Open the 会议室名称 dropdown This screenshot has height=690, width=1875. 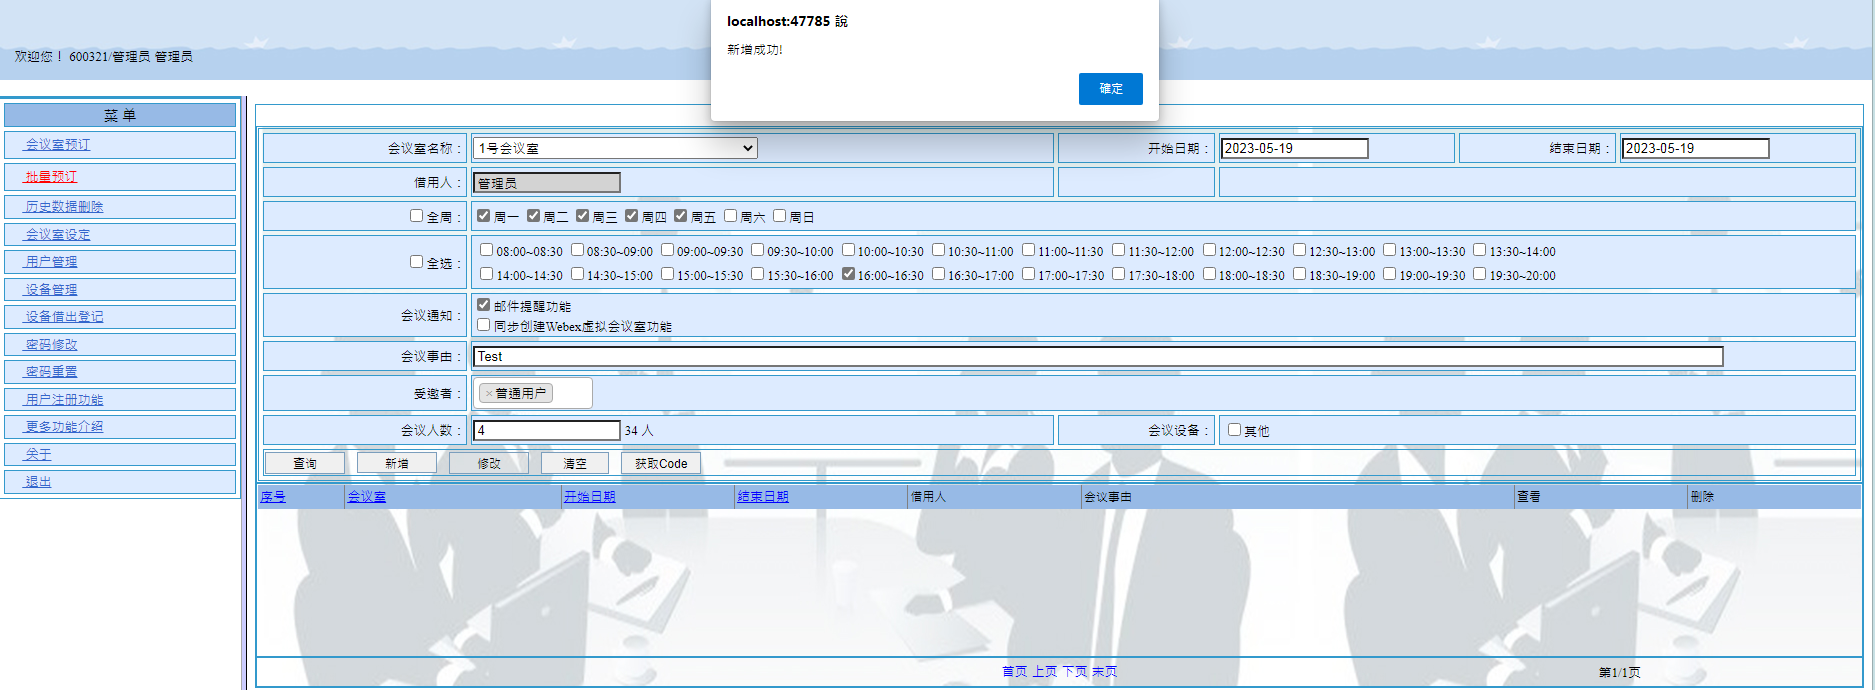tap(614, 148)
